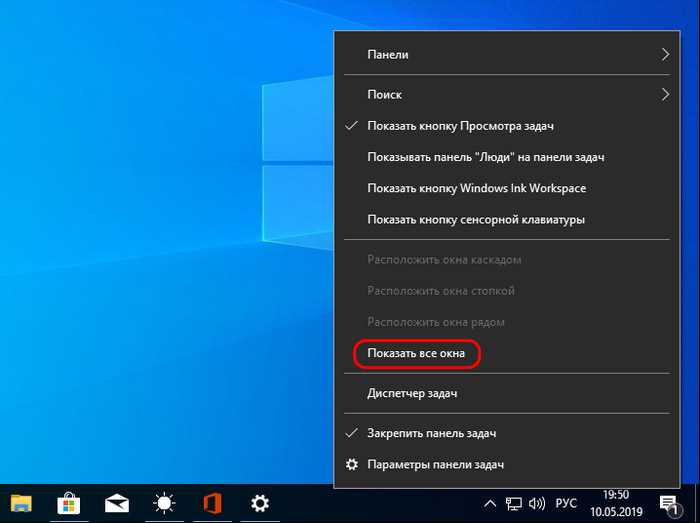
Task: Show hidden tray icons arrow
Action: [x=490, y=504]
